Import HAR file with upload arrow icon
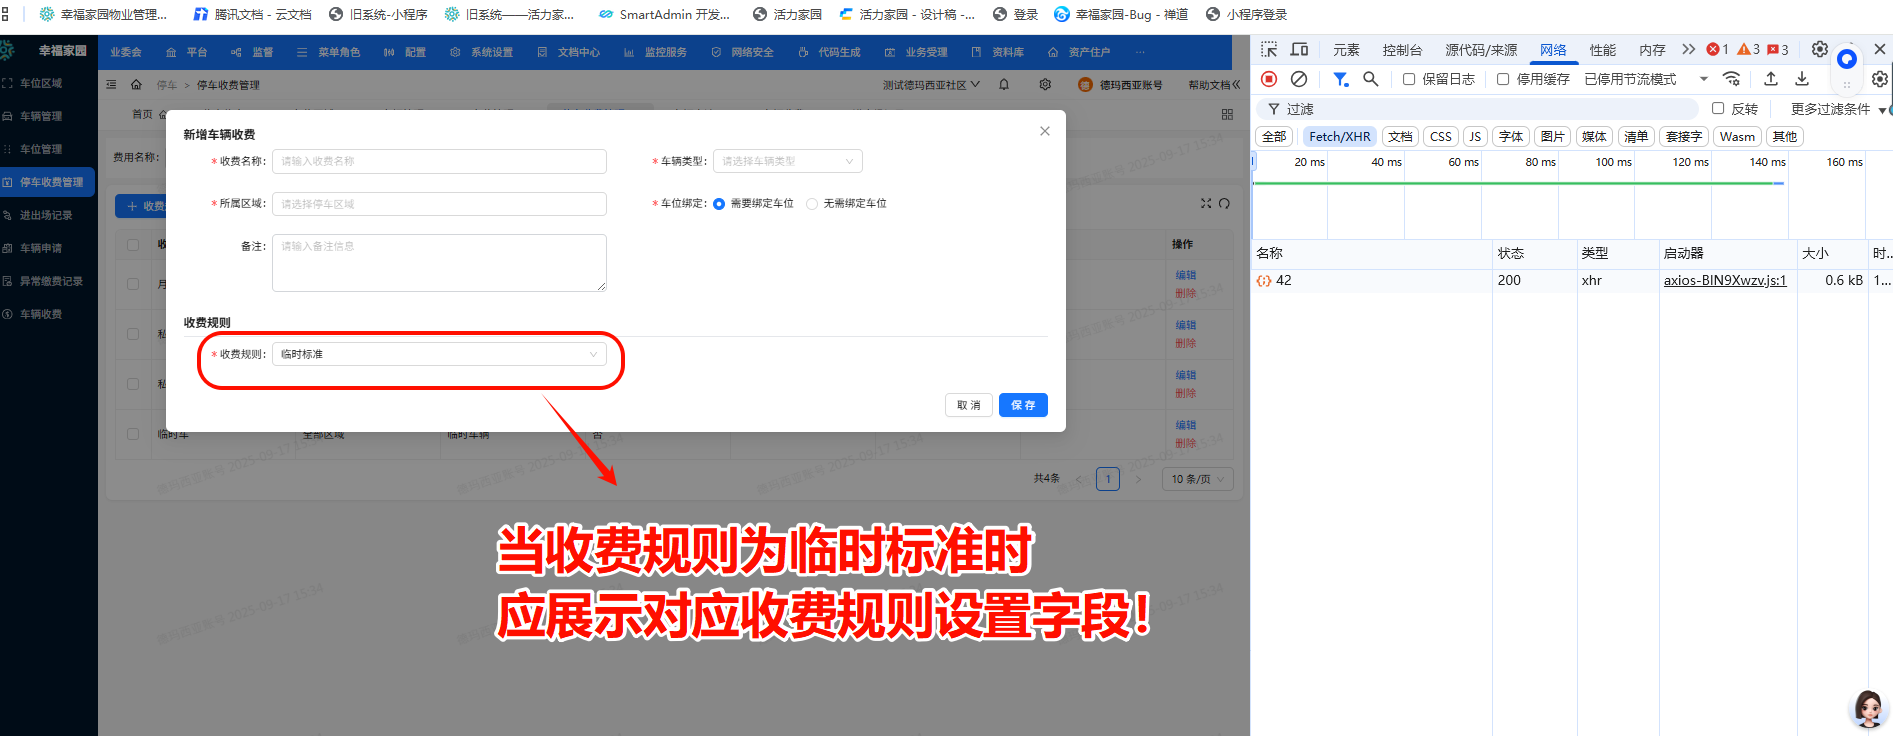1893x736 pixels. pos(1771,79)
